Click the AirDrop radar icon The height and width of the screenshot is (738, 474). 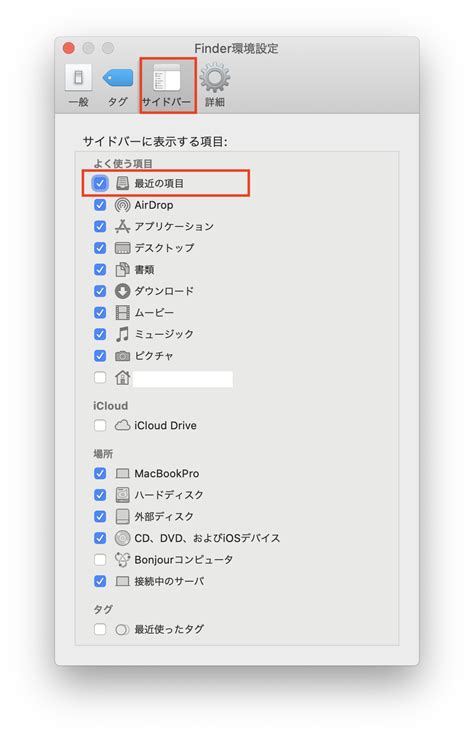122,205
